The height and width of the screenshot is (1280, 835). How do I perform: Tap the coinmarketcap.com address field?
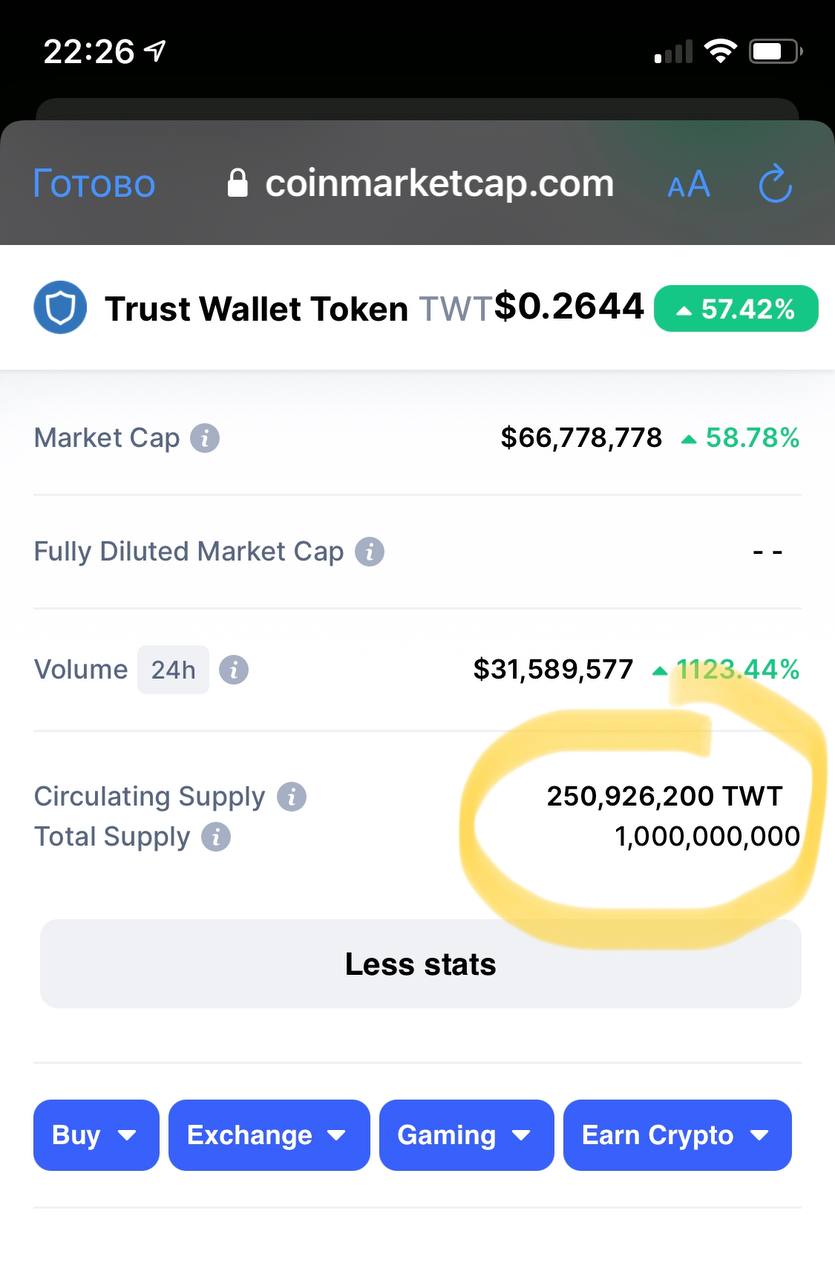(x=420, y=183)
